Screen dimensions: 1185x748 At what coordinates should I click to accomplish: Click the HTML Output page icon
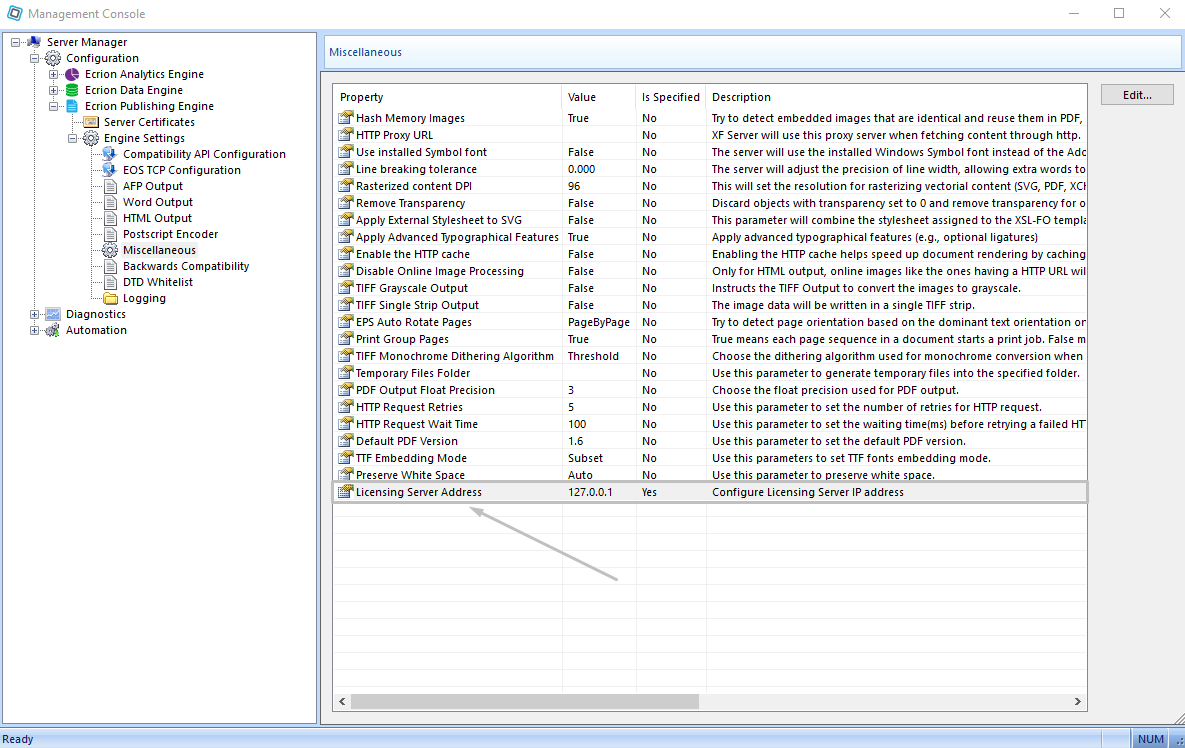pyautogui.click(x=110, y=218)
